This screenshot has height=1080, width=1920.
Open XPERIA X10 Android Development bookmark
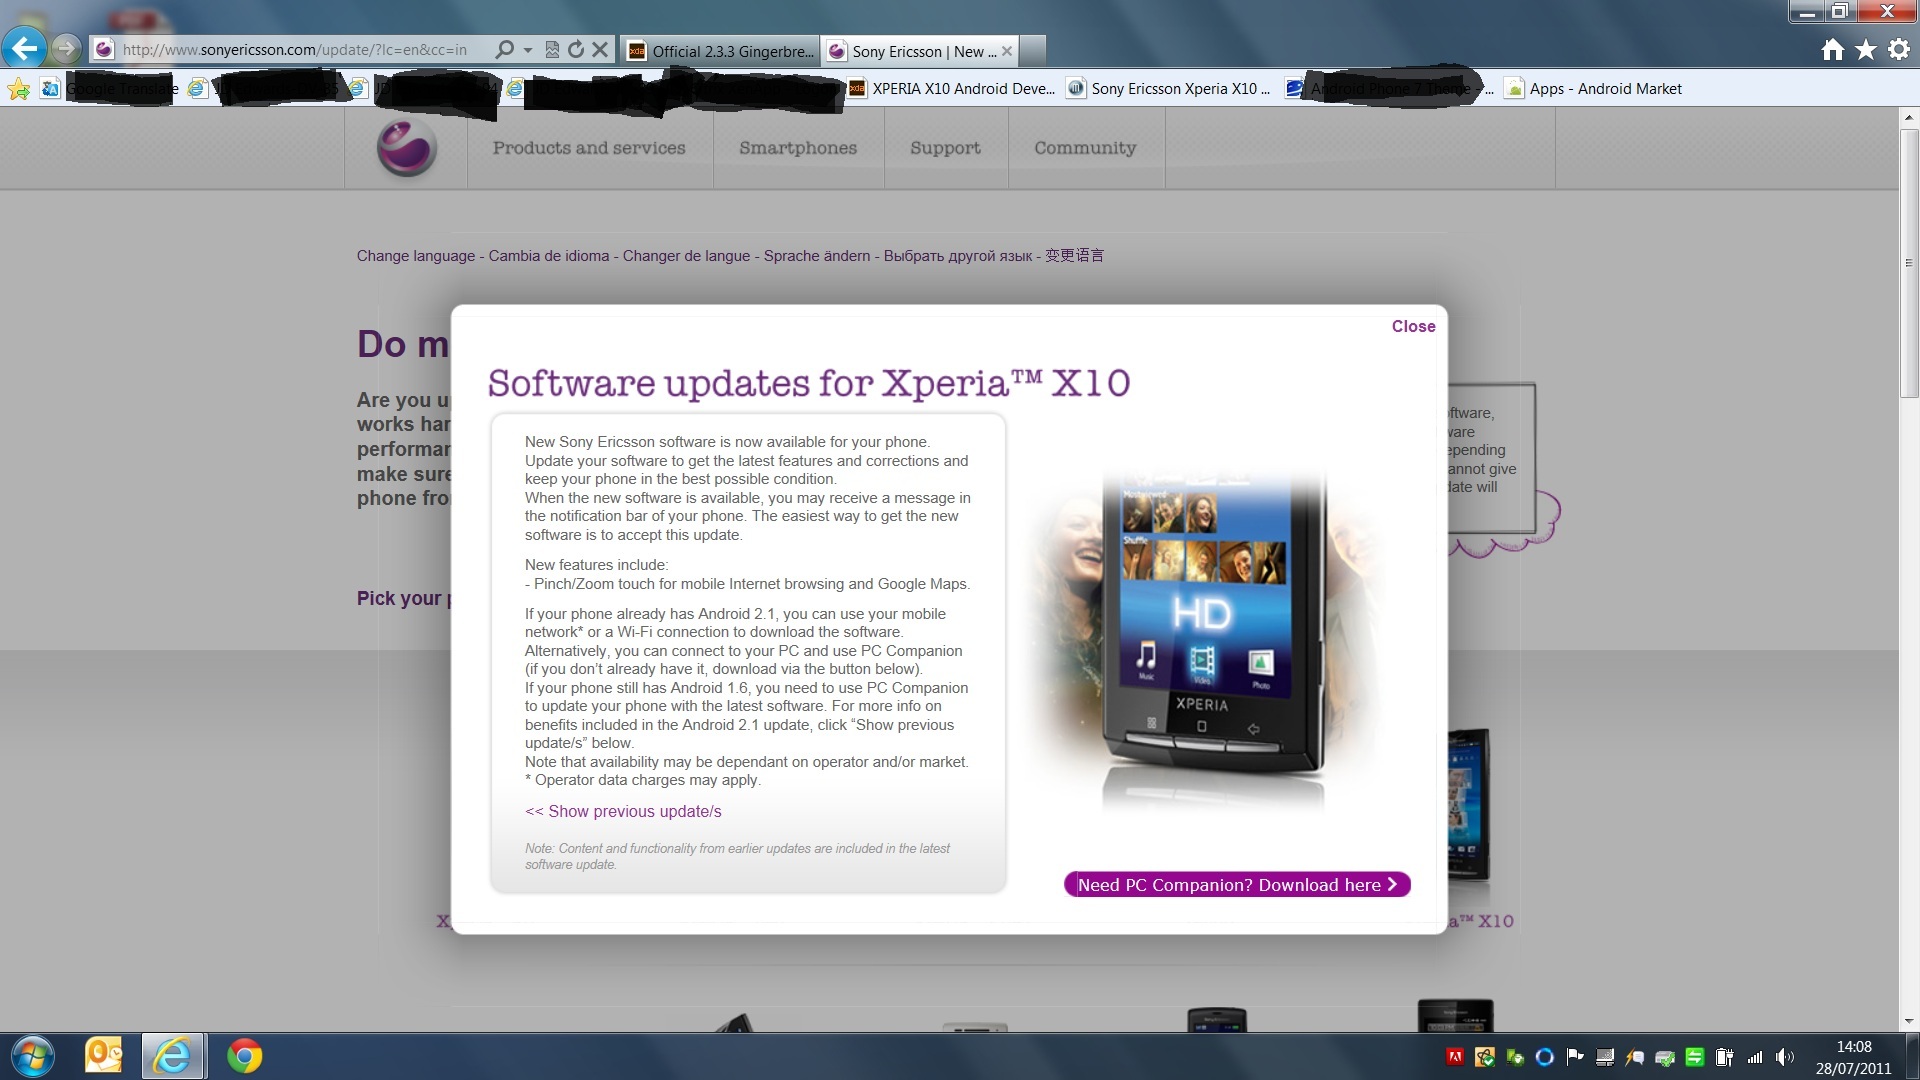tap(952, 89)
